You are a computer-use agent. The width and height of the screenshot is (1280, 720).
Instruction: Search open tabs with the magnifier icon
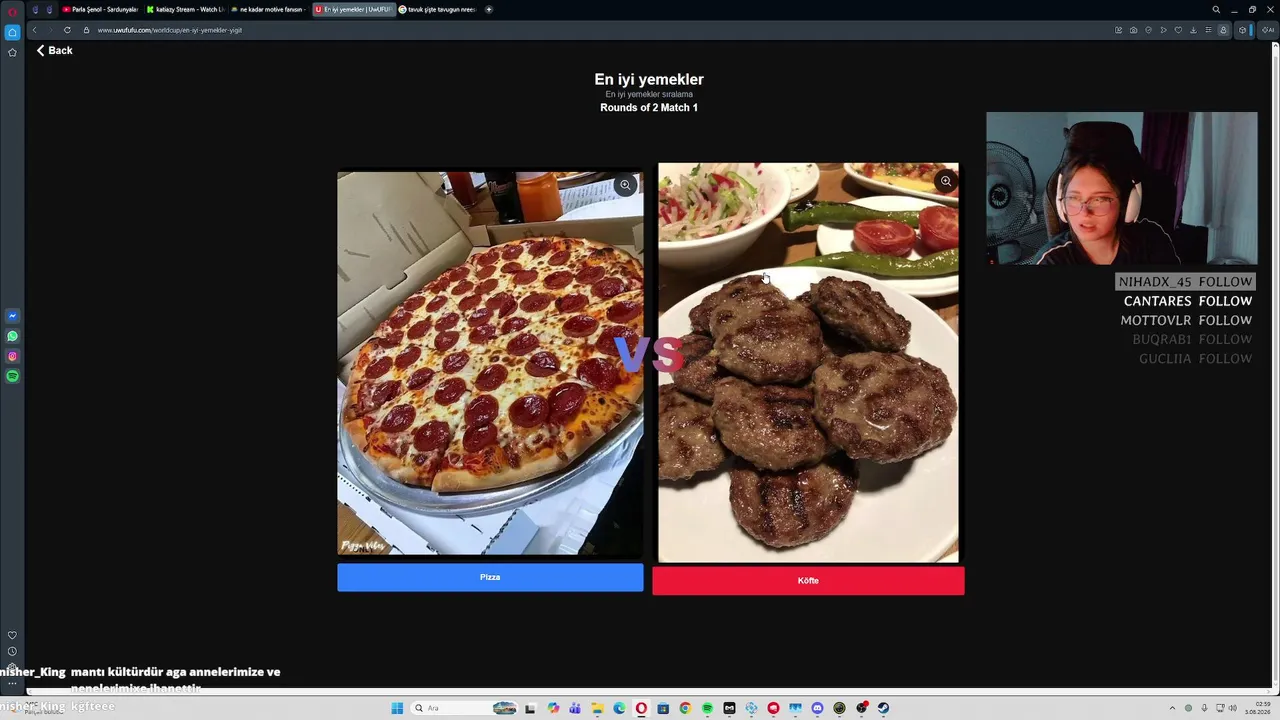[1216, 9]
